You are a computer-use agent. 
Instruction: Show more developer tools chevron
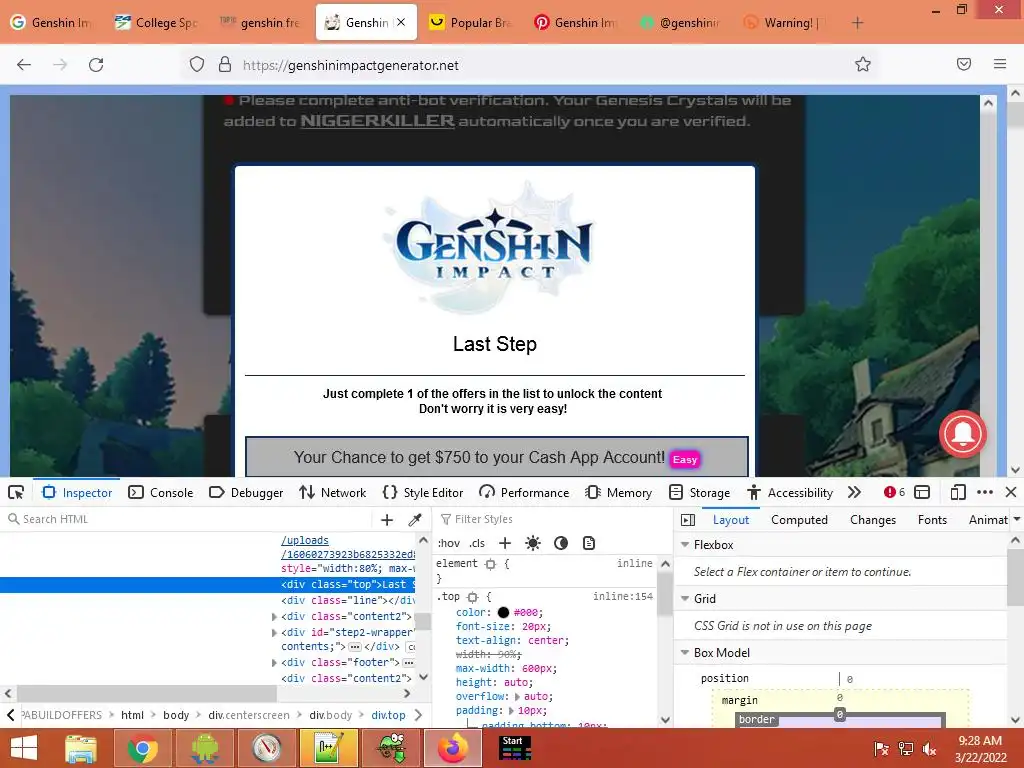(854, 492)
